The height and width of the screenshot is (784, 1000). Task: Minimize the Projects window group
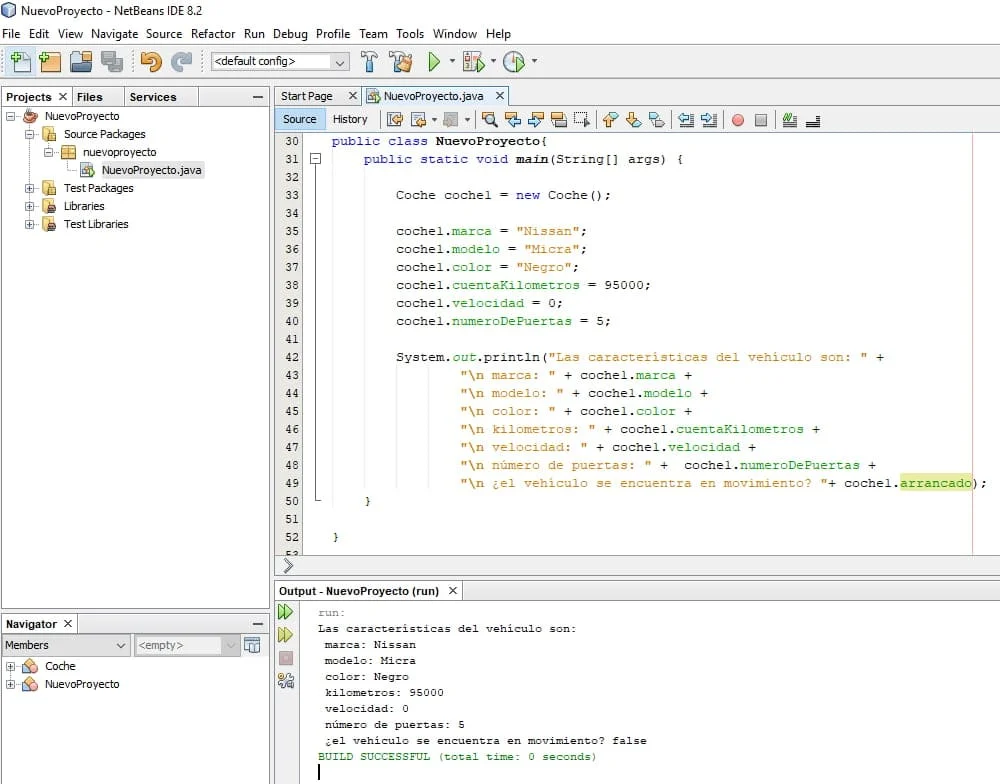click(x=258, y=97)
